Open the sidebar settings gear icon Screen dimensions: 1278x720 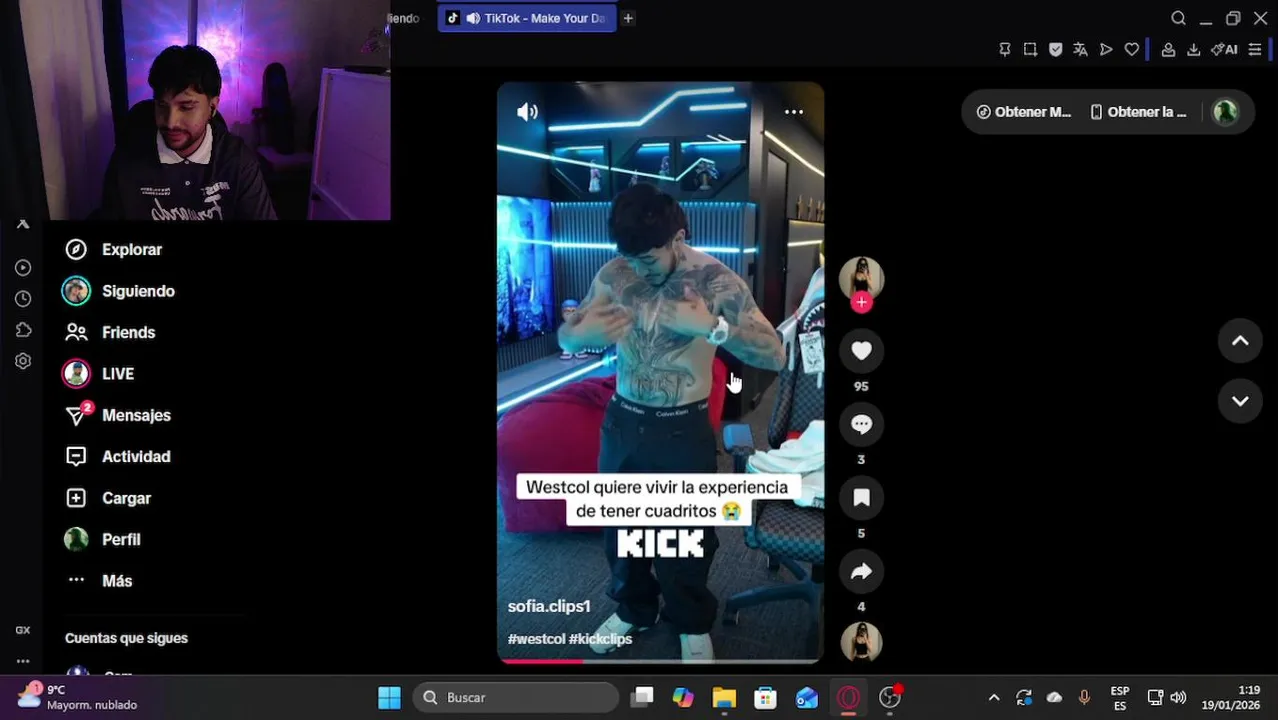tap(23, 361)
